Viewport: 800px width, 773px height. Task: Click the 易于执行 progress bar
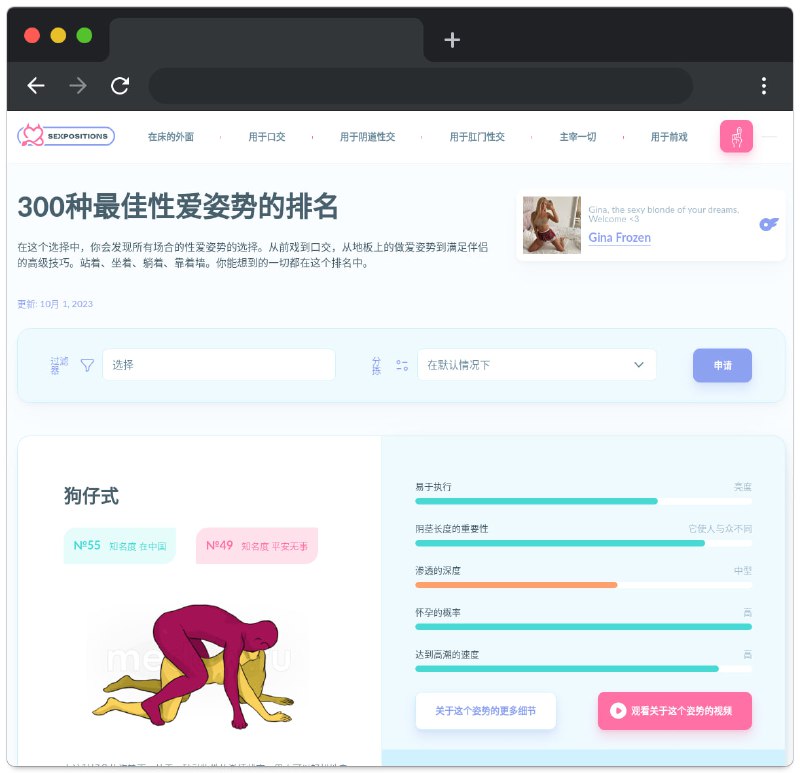pos(583,501)
